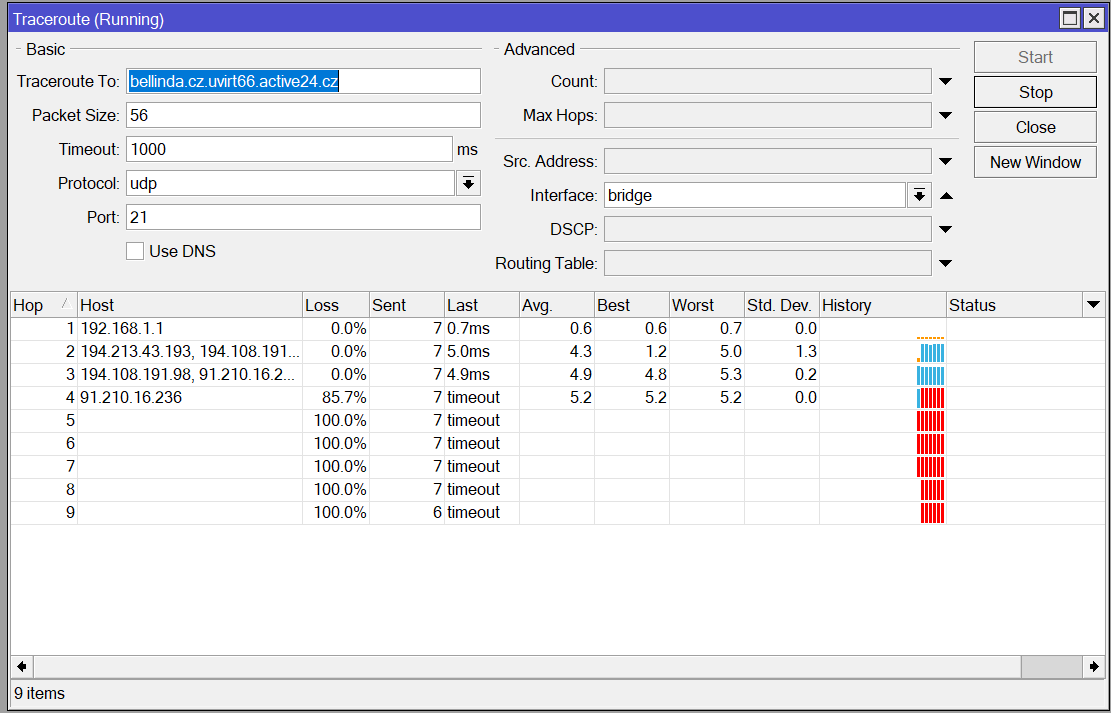
Task: Select the hop 4 row showing 91.210.16.236
Action: tap(200, 397)
